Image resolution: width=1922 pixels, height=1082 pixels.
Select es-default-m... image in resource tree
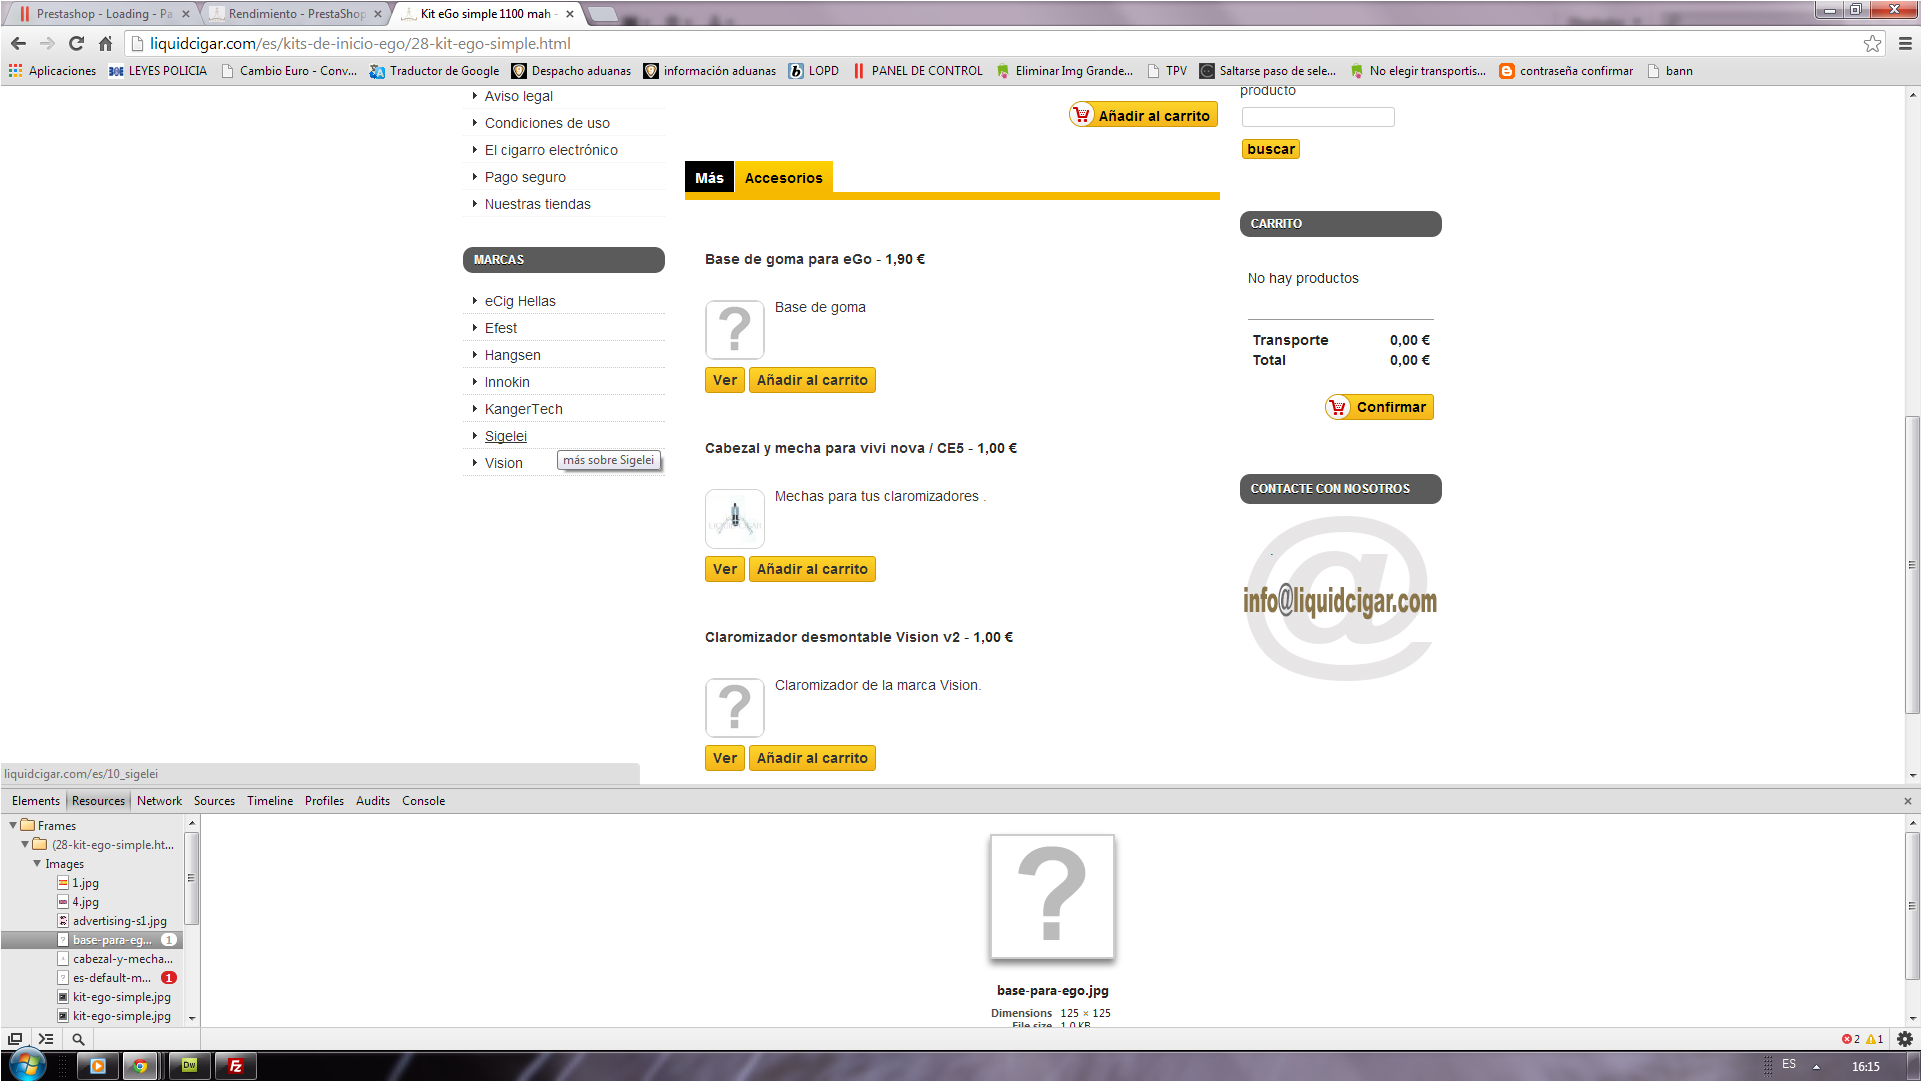(x=112, y=978)
